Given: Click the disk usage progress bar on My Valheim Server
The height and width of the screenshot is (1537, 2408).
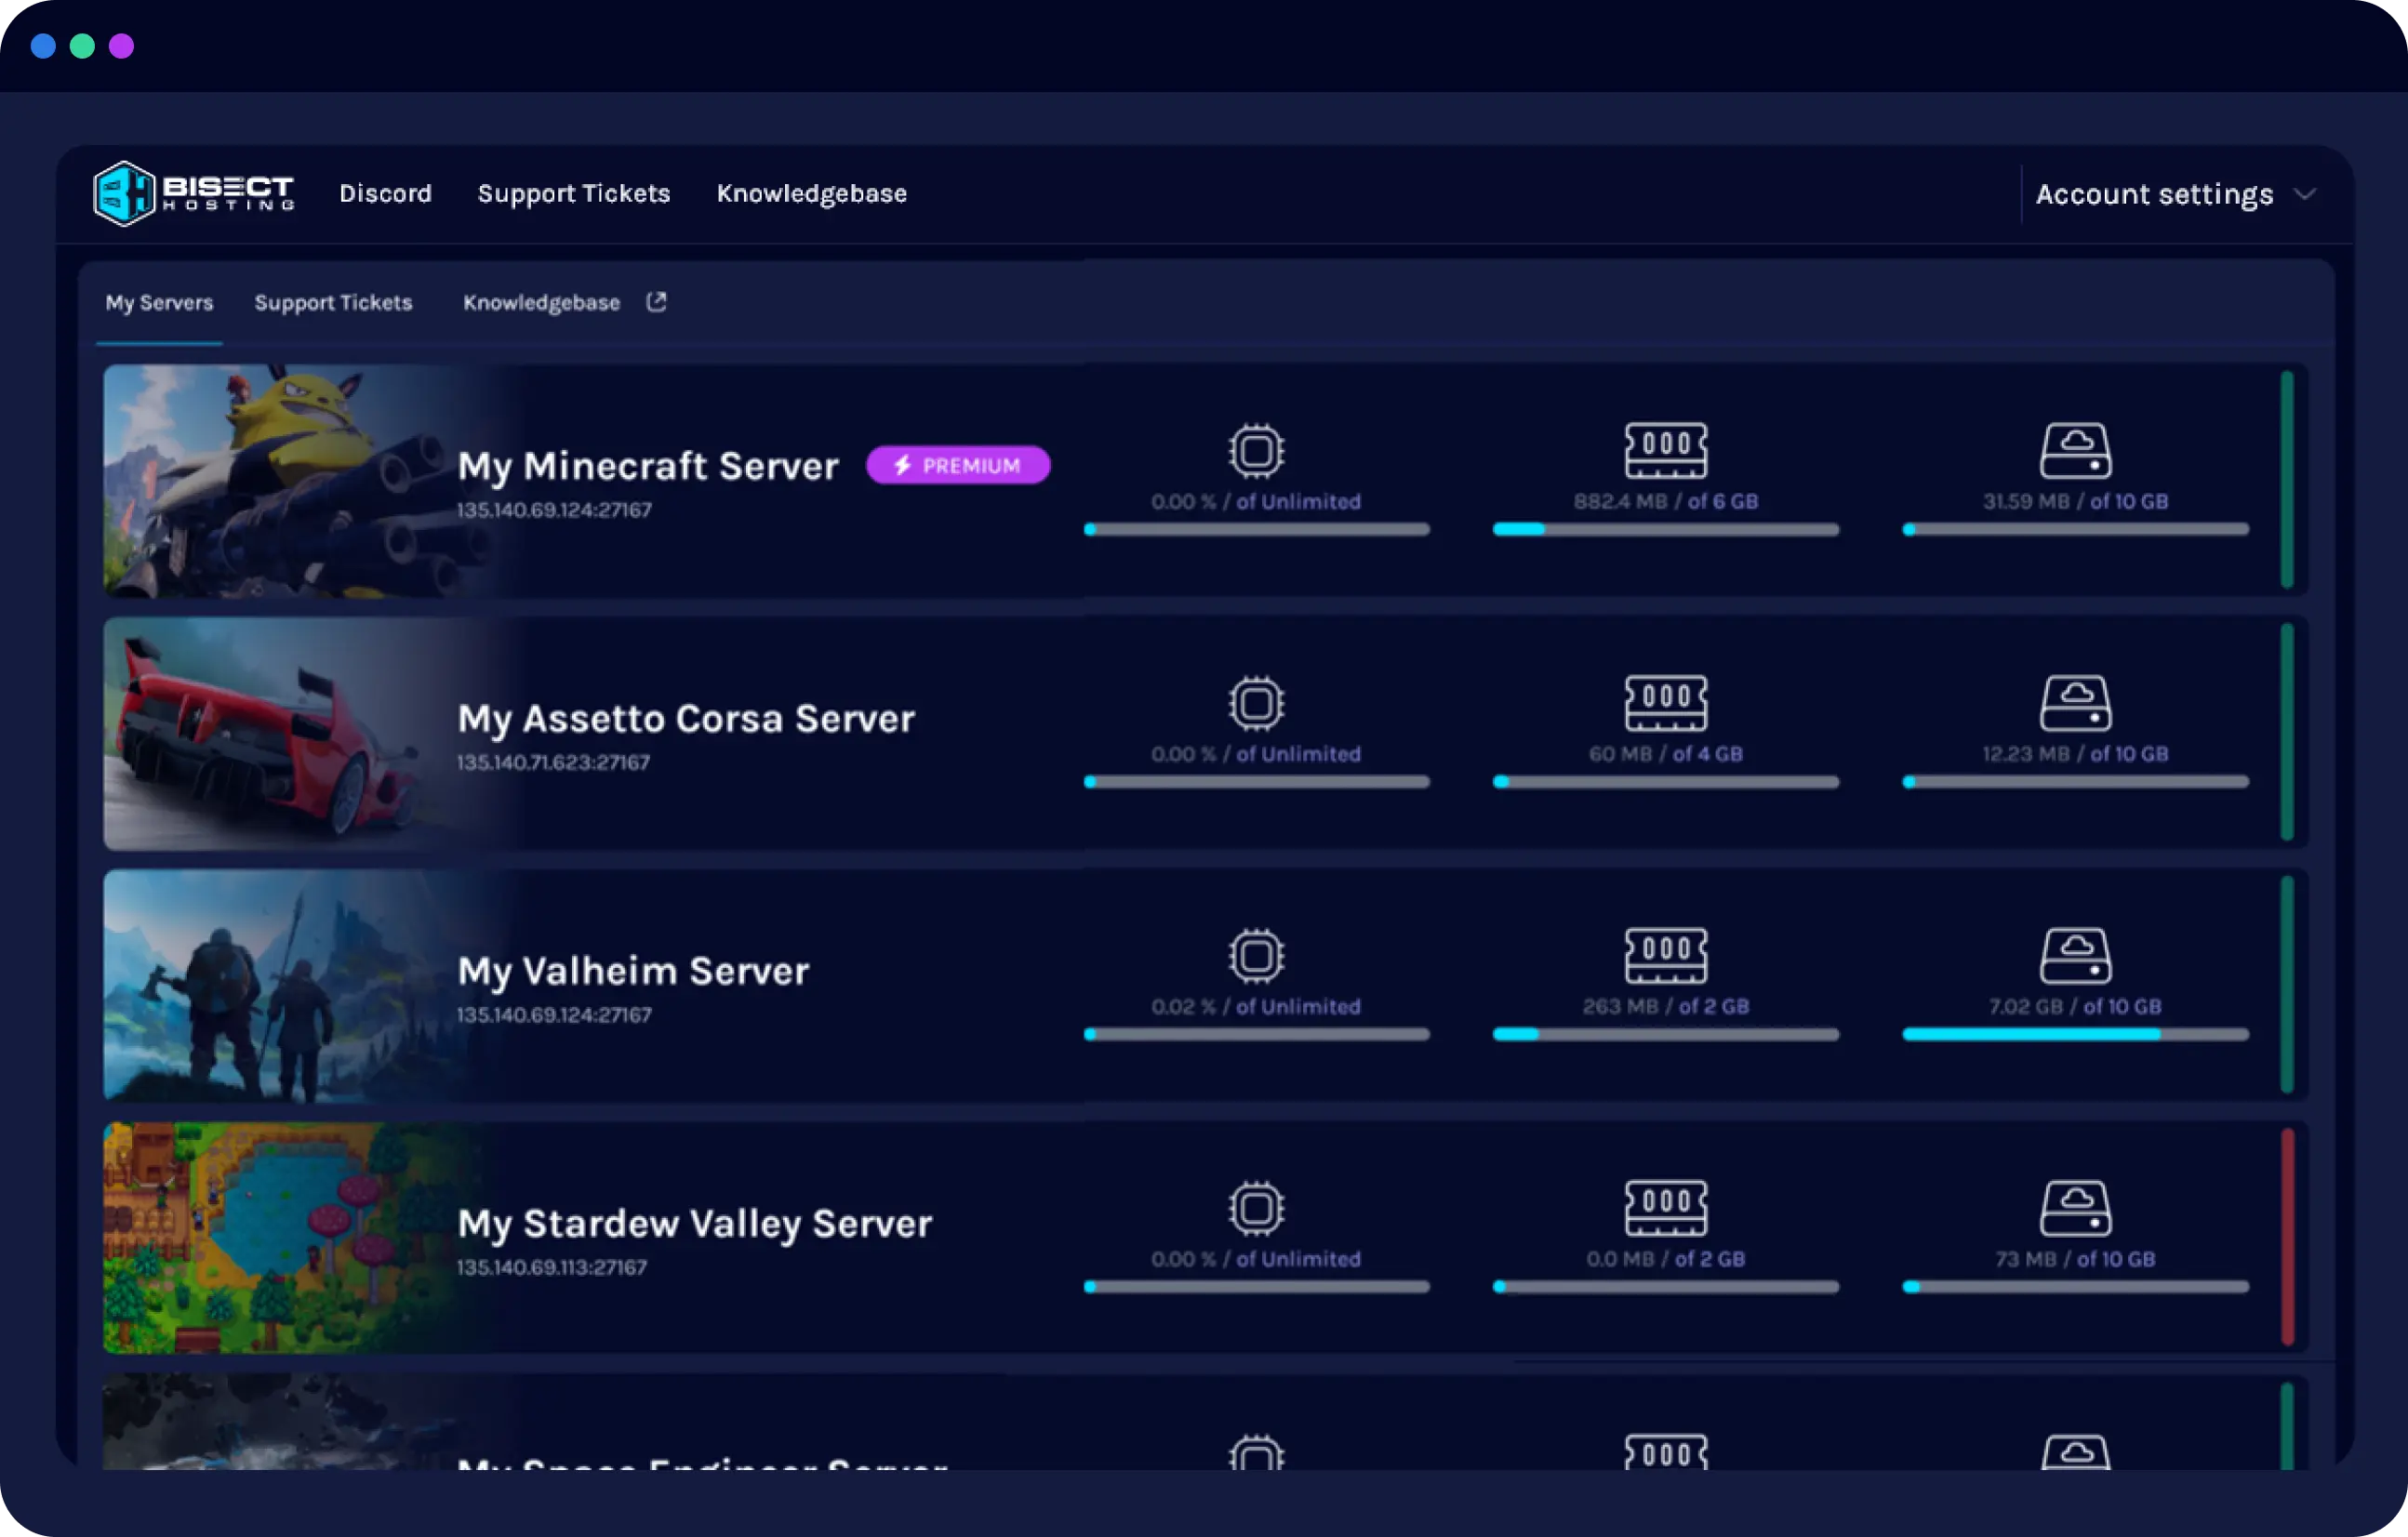Looking at the screenshot, I should click(2077, 1034).
